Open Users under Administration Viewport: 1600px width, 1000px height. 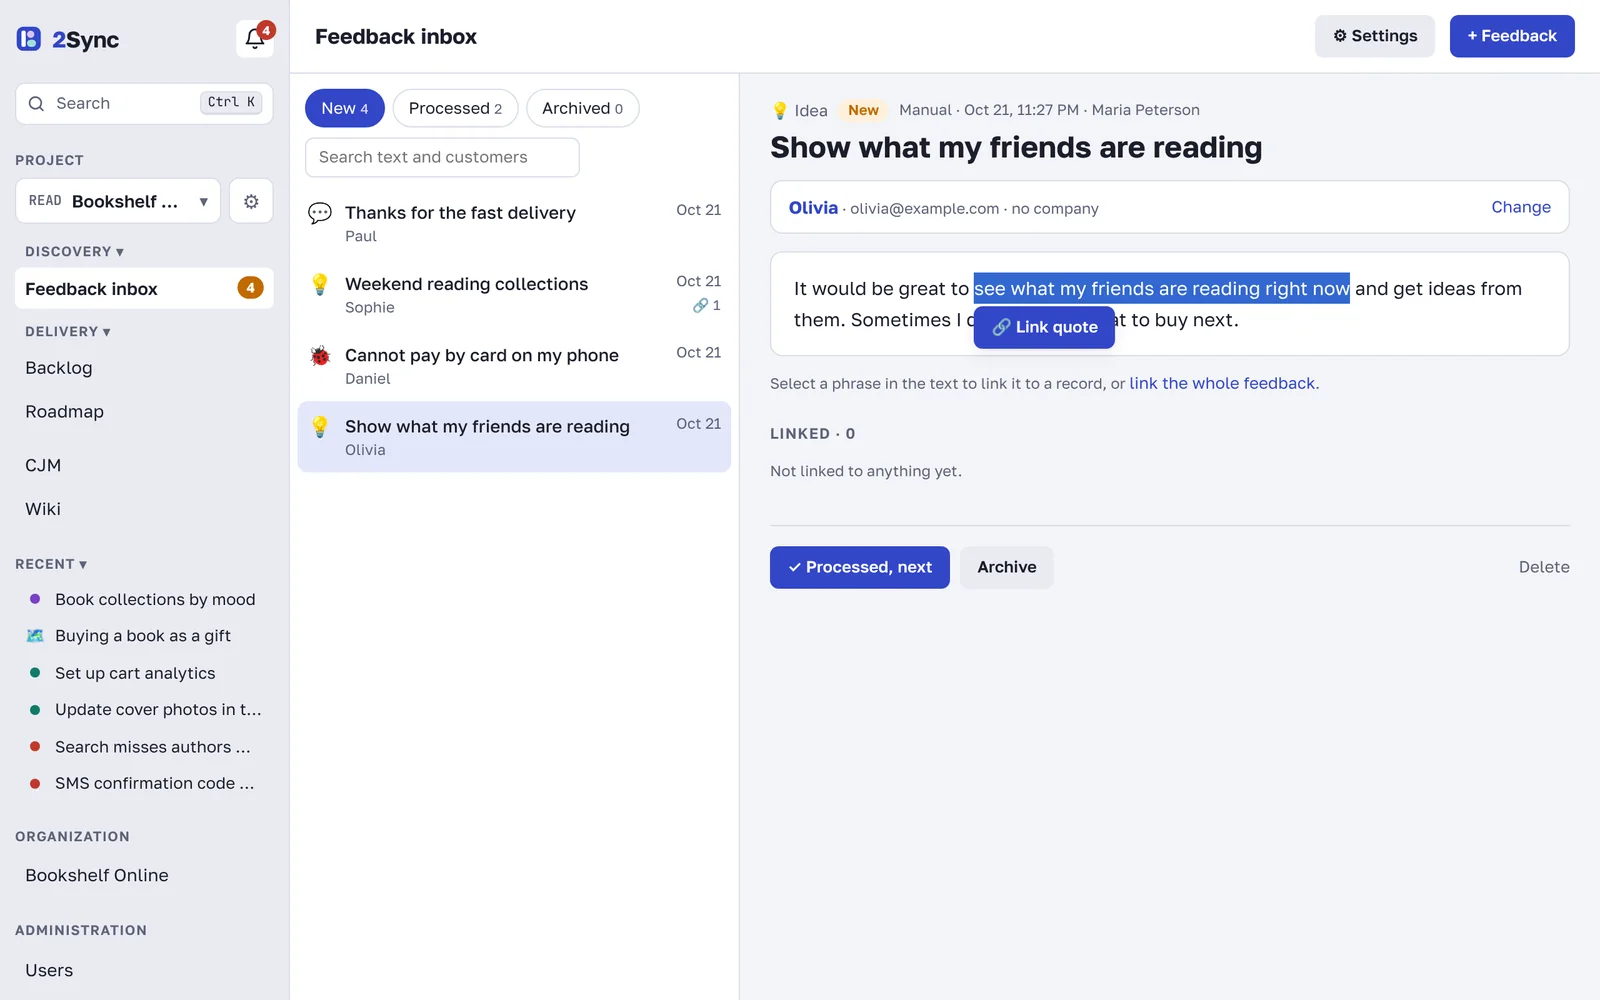pyautogui.click(x=49, y=970)
